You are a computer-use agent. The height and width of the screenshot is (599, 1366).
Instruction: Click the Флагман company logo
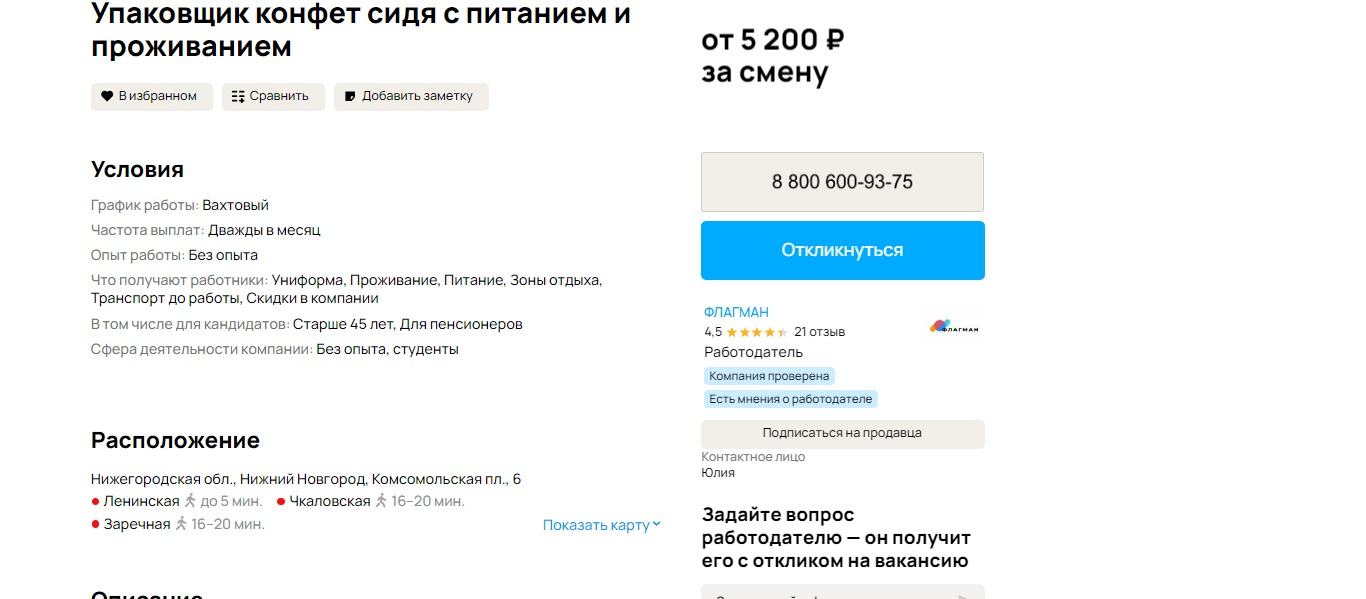click(954, 327)
